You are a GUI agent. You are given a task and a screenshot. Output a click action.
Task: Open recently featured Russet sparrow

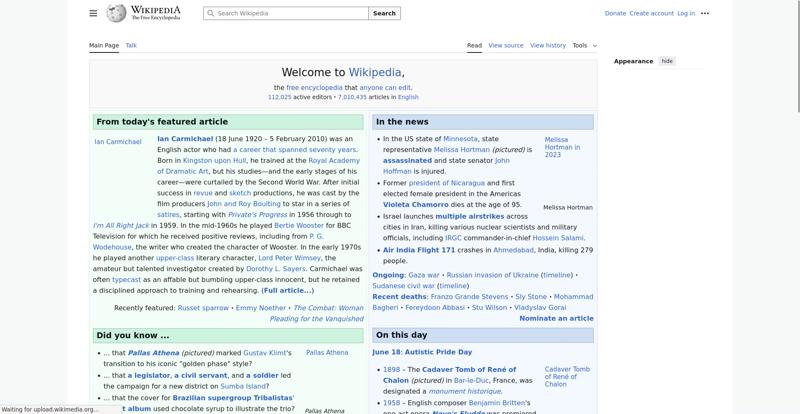pos(203,308)
